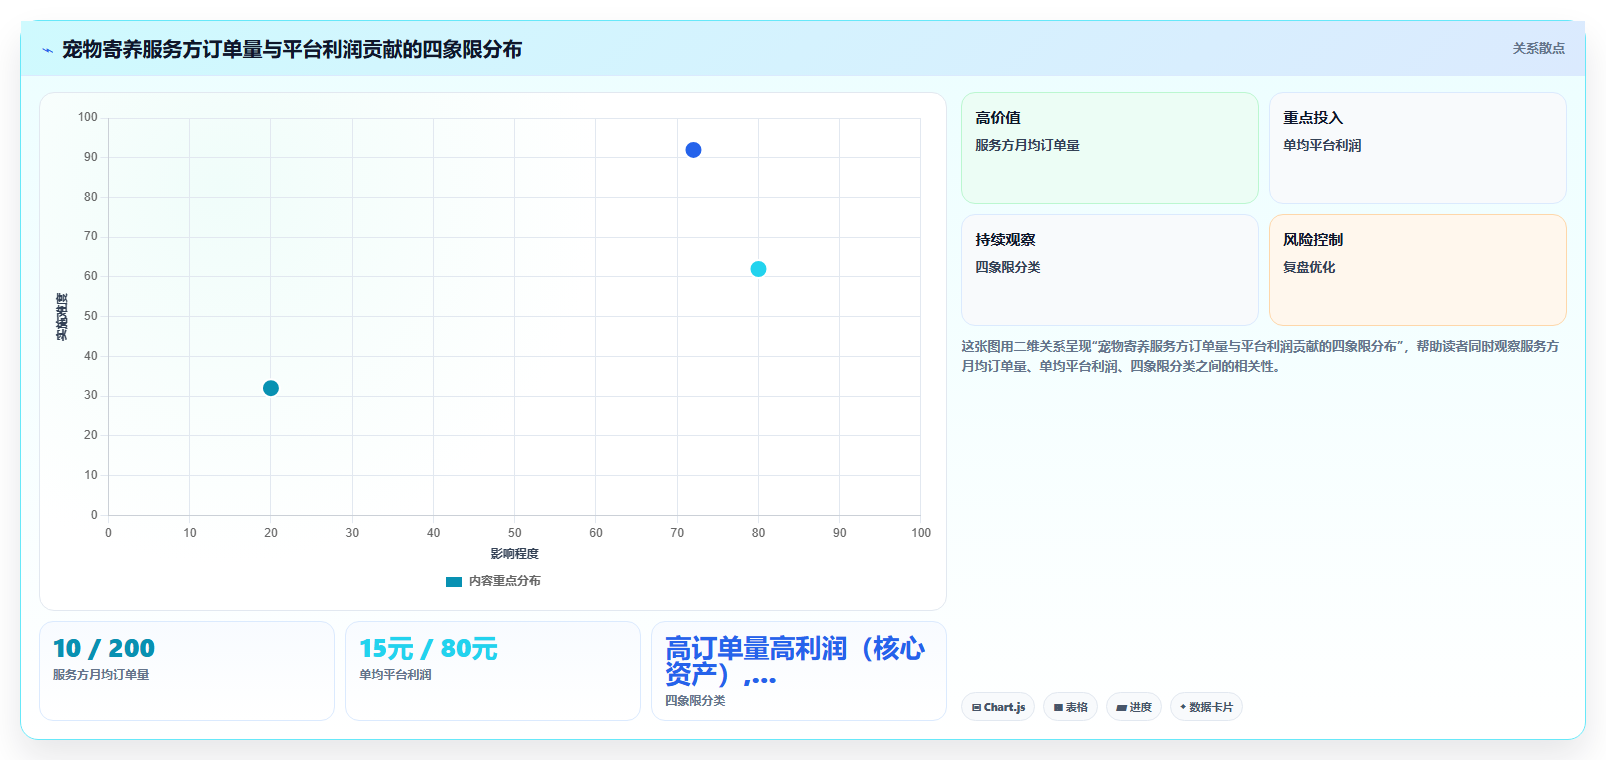This screenshot has height=760, width=1606.
Task: Click 四象限分类 text in 持续观察 card
Action: tap(1008, 267)
